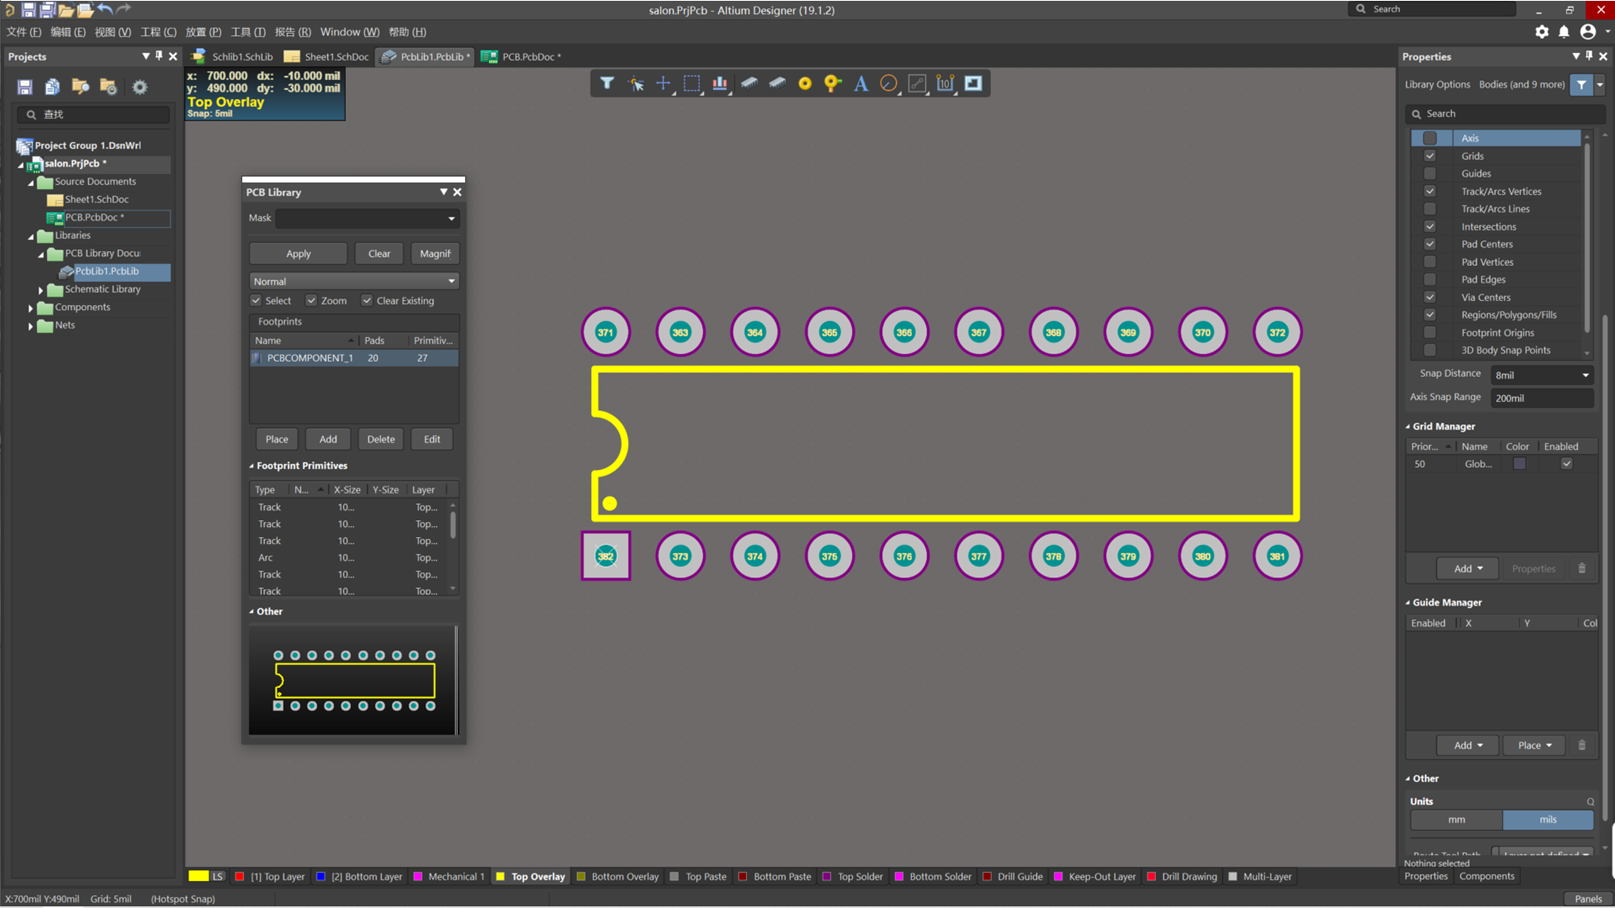The image size is (1615, 908).
Task: Check the Footprint Origins option
Action: tap(1430, 332)
